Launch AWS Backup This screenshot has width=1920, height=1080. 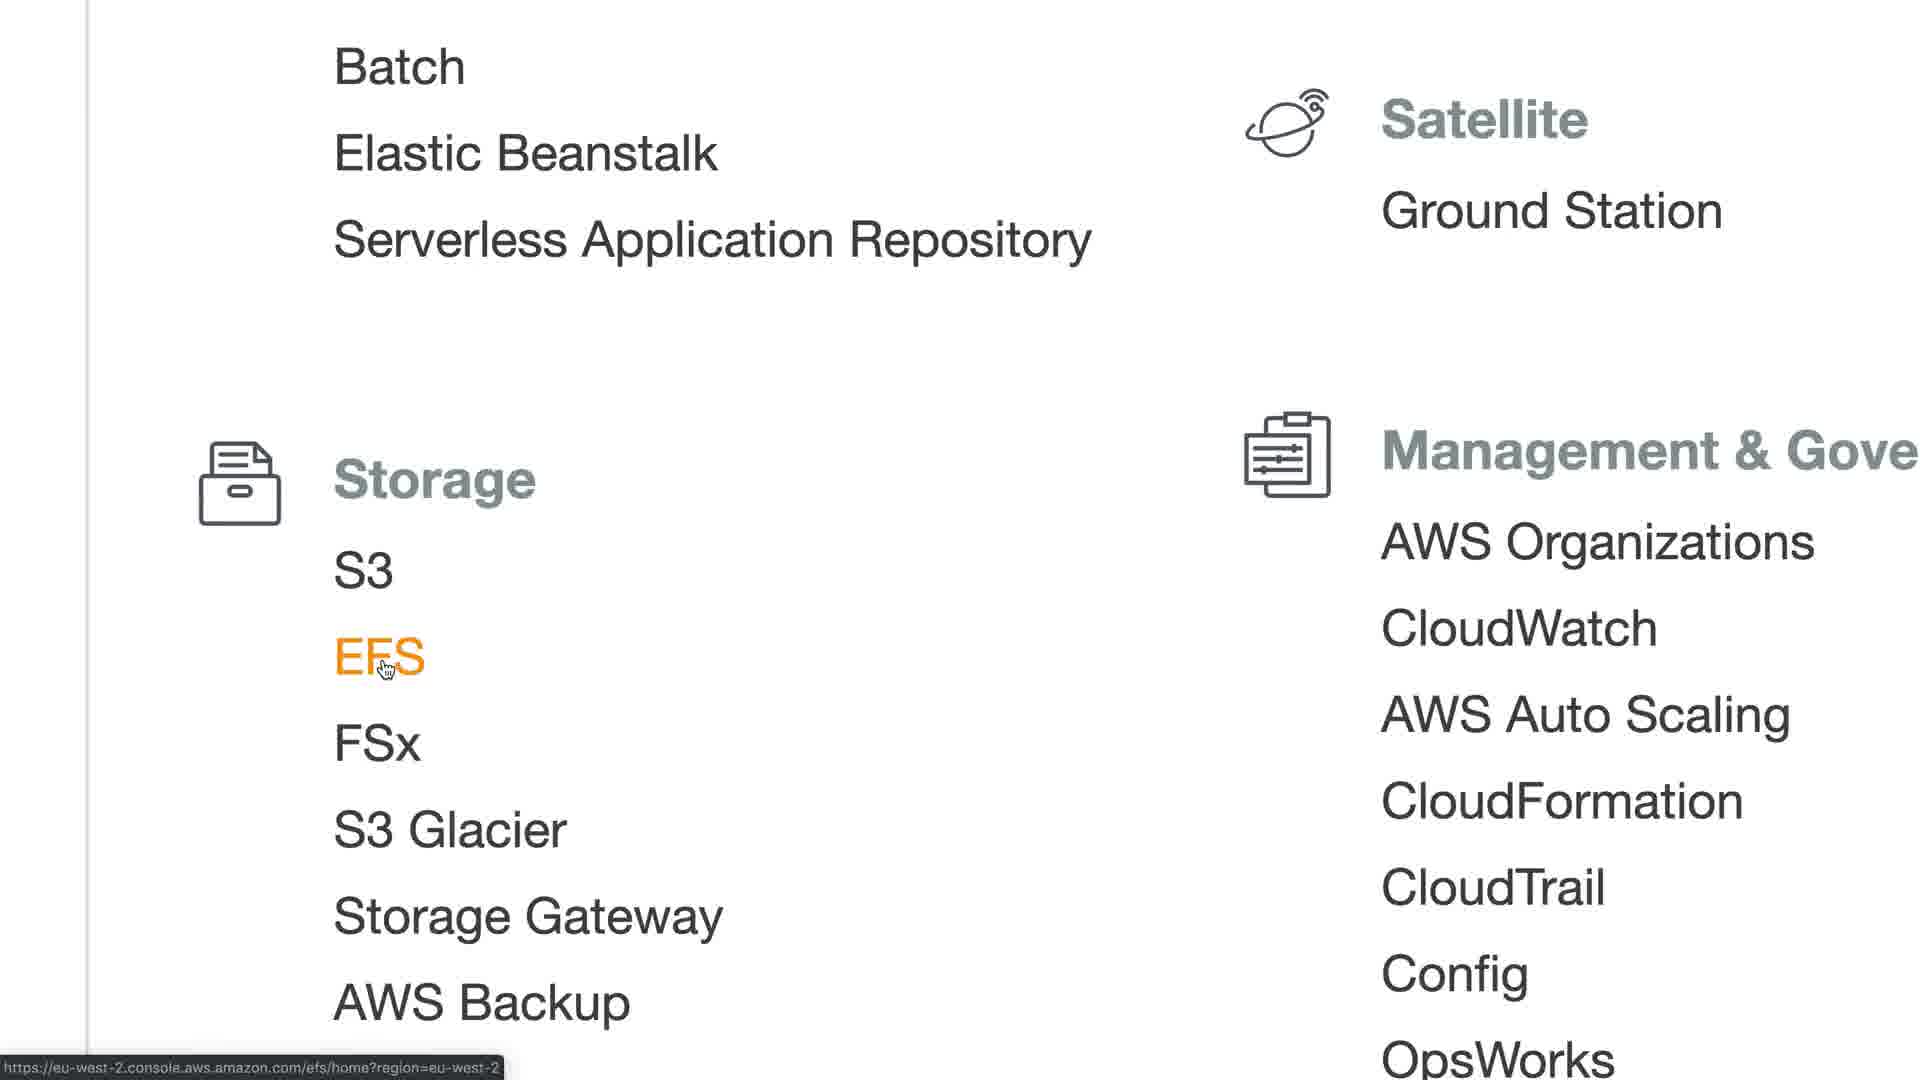481,1002
